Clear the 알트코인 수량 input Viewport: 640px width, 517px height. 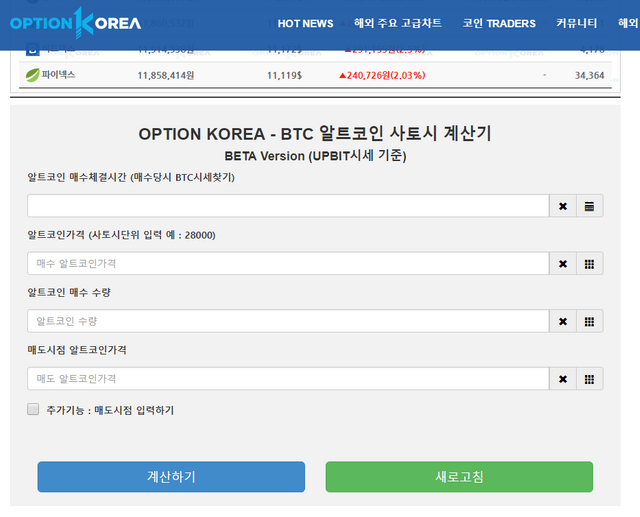pyautogui.click(x=563, y=322)
